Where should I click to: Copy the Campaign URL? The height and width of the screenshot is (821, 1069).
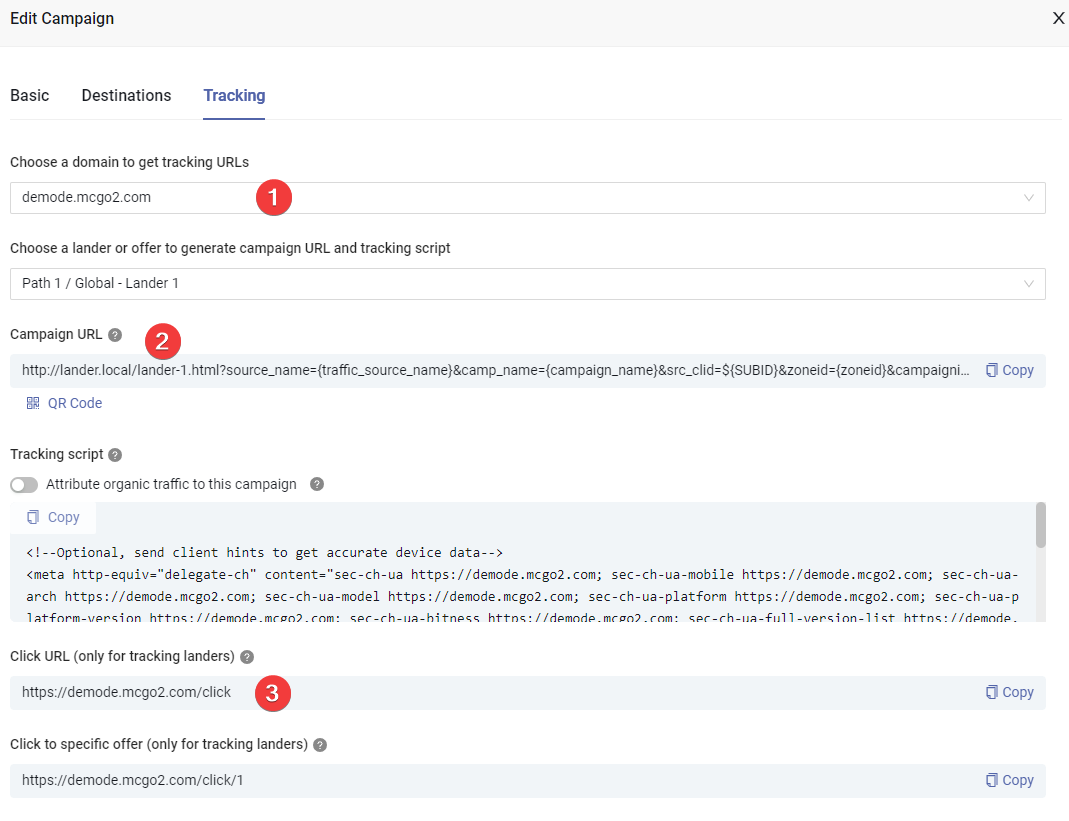point(1010,370)
